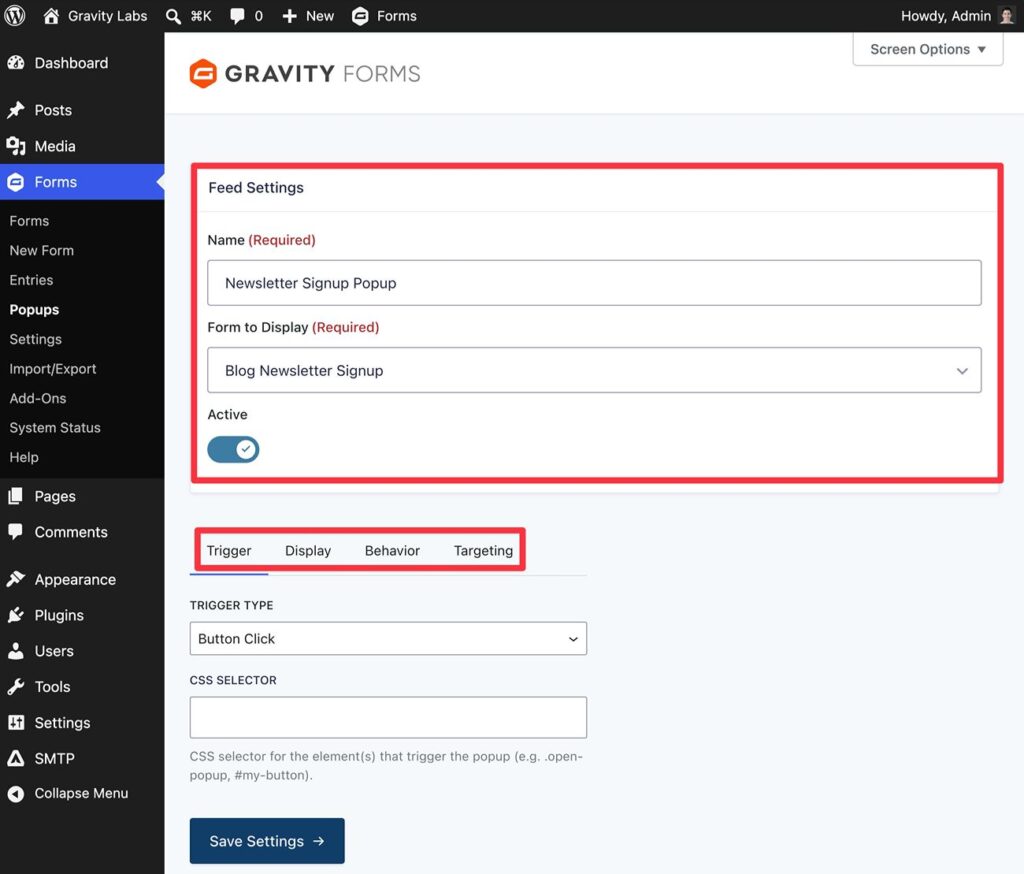
Task: Click the Media label in sidebar
Action: point(55,146)
